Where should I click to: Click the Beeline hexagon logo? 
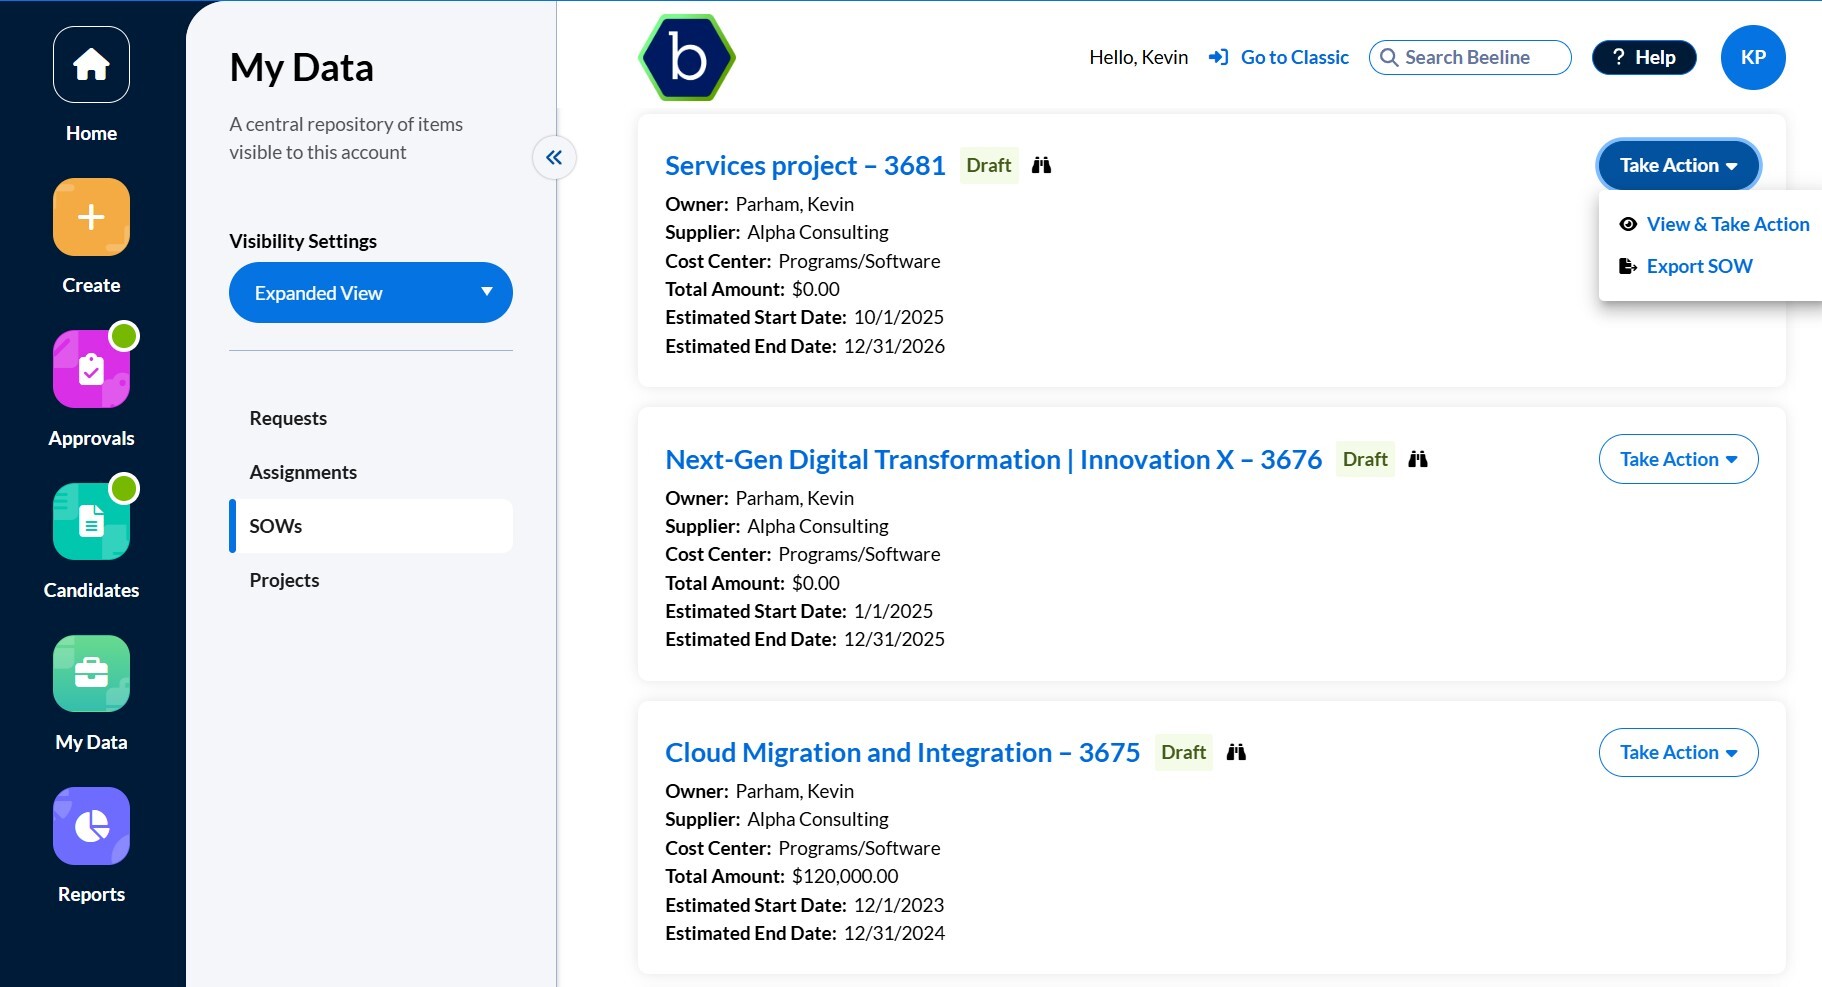point(687,58)
